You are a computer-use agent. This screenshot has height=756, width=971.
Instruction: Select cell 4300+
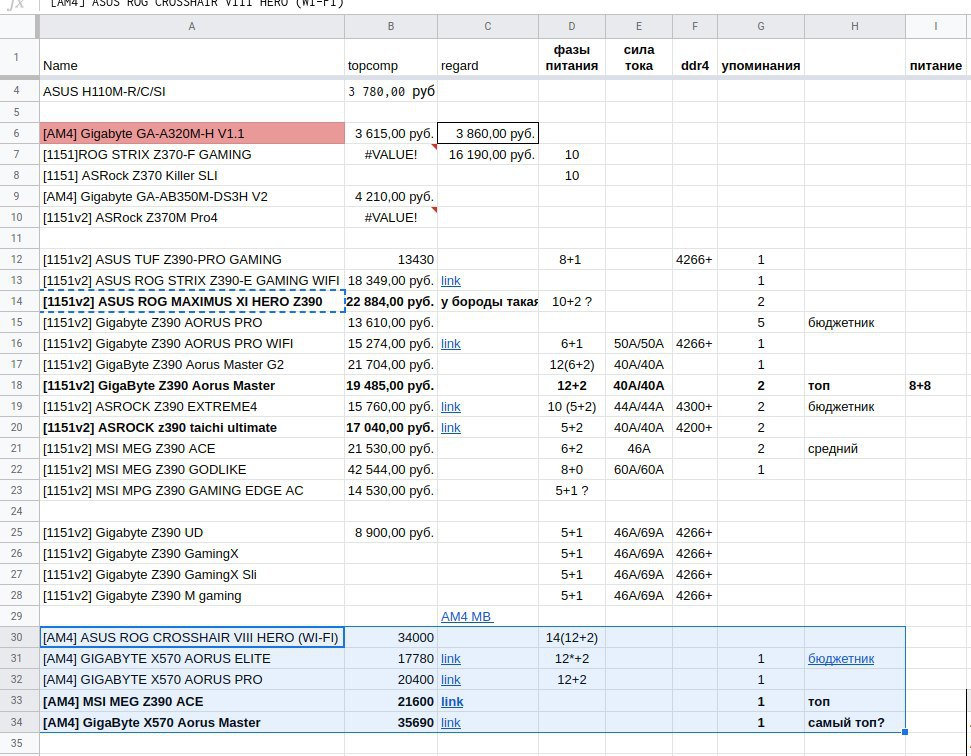(x=695, y=407)
